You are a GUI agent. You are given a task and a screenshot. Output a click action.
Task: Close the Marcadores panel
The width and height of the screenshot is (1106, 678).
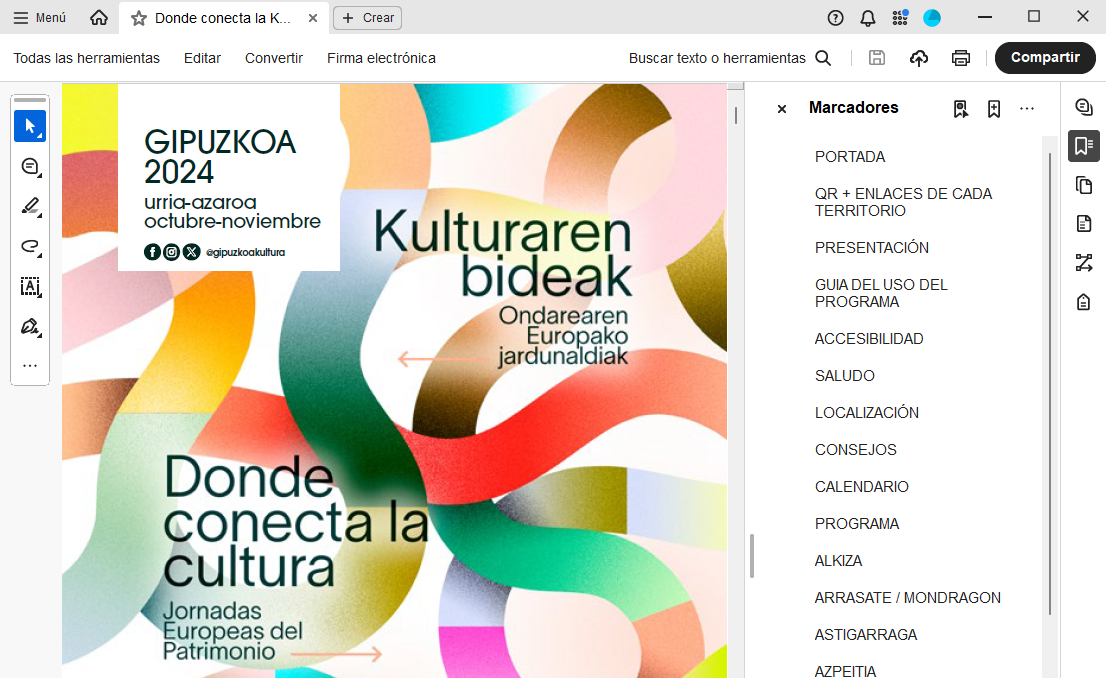pos(782,109)
